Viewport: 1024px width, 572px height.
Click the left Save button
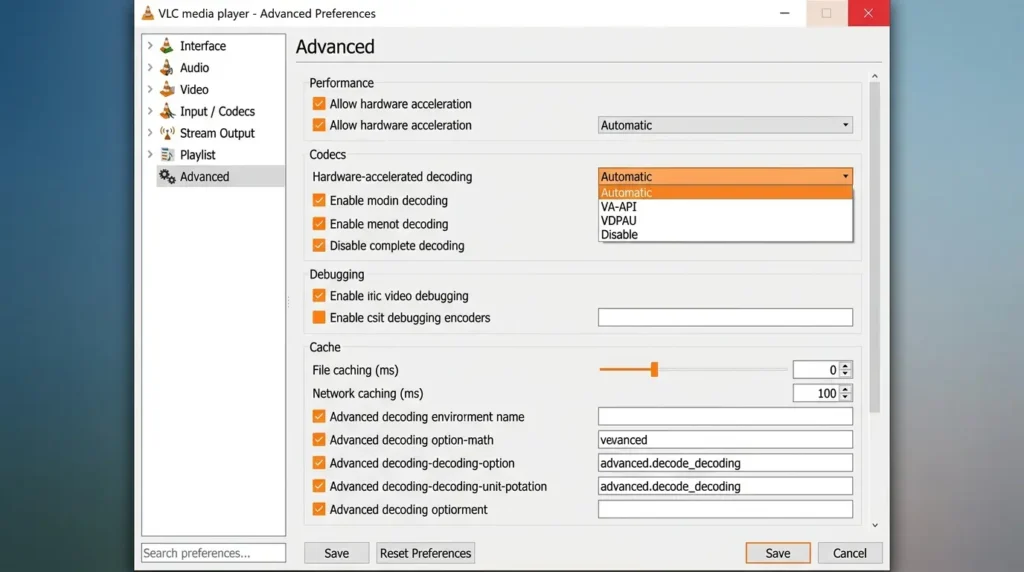pyautogui.click(x=336, y=552)
